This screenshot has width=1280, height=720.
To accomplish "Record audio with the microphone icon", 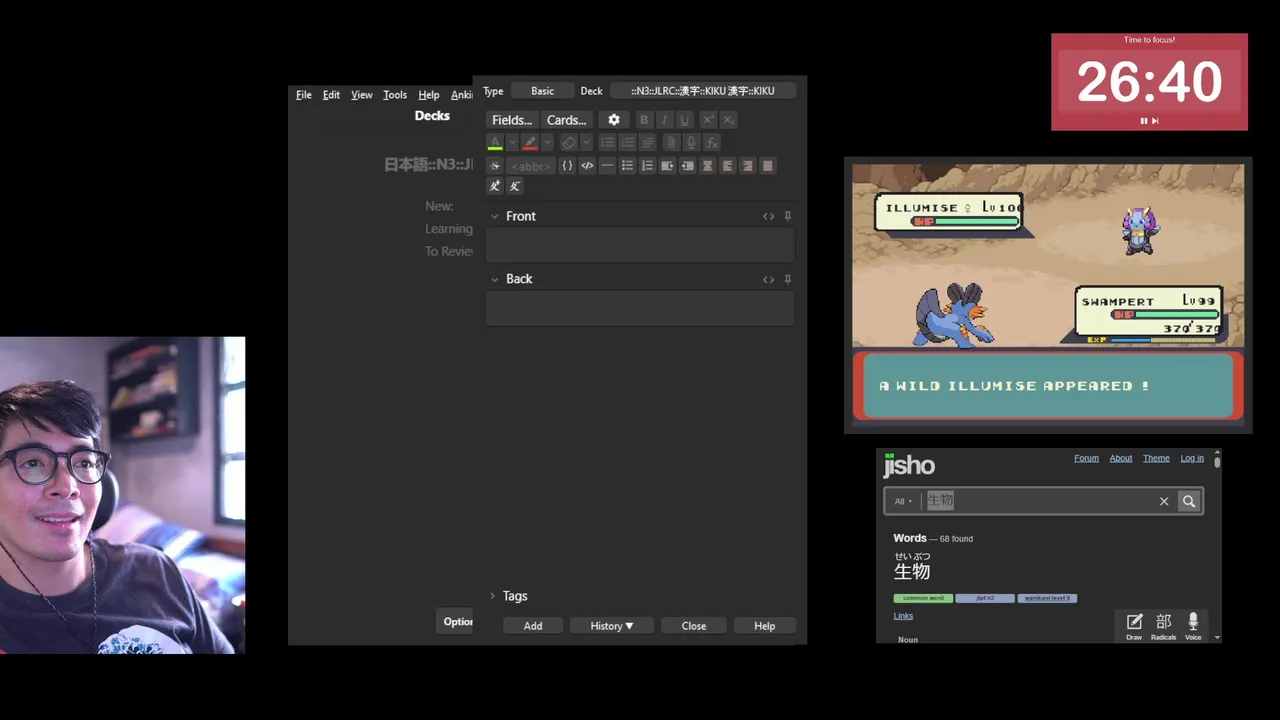I will coord(691,143).
